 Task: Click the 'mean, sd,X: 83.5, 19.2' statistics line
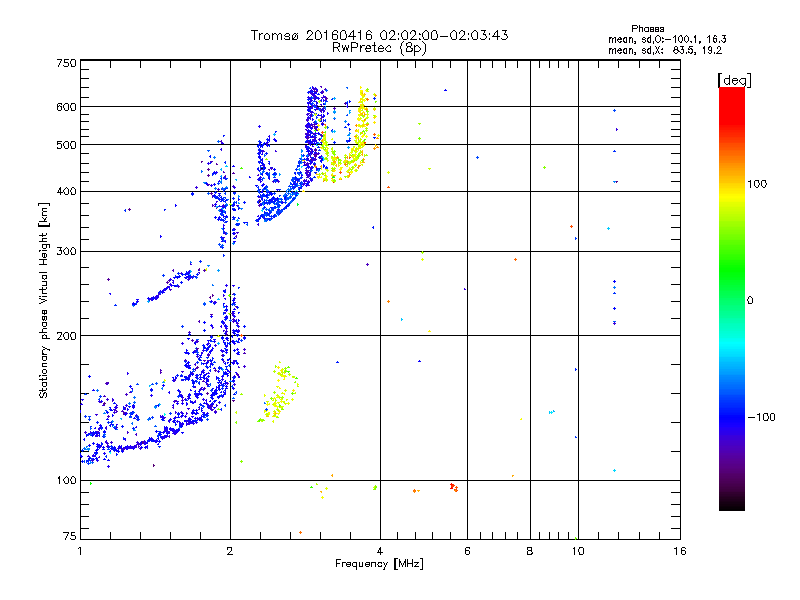coord(665,50)
